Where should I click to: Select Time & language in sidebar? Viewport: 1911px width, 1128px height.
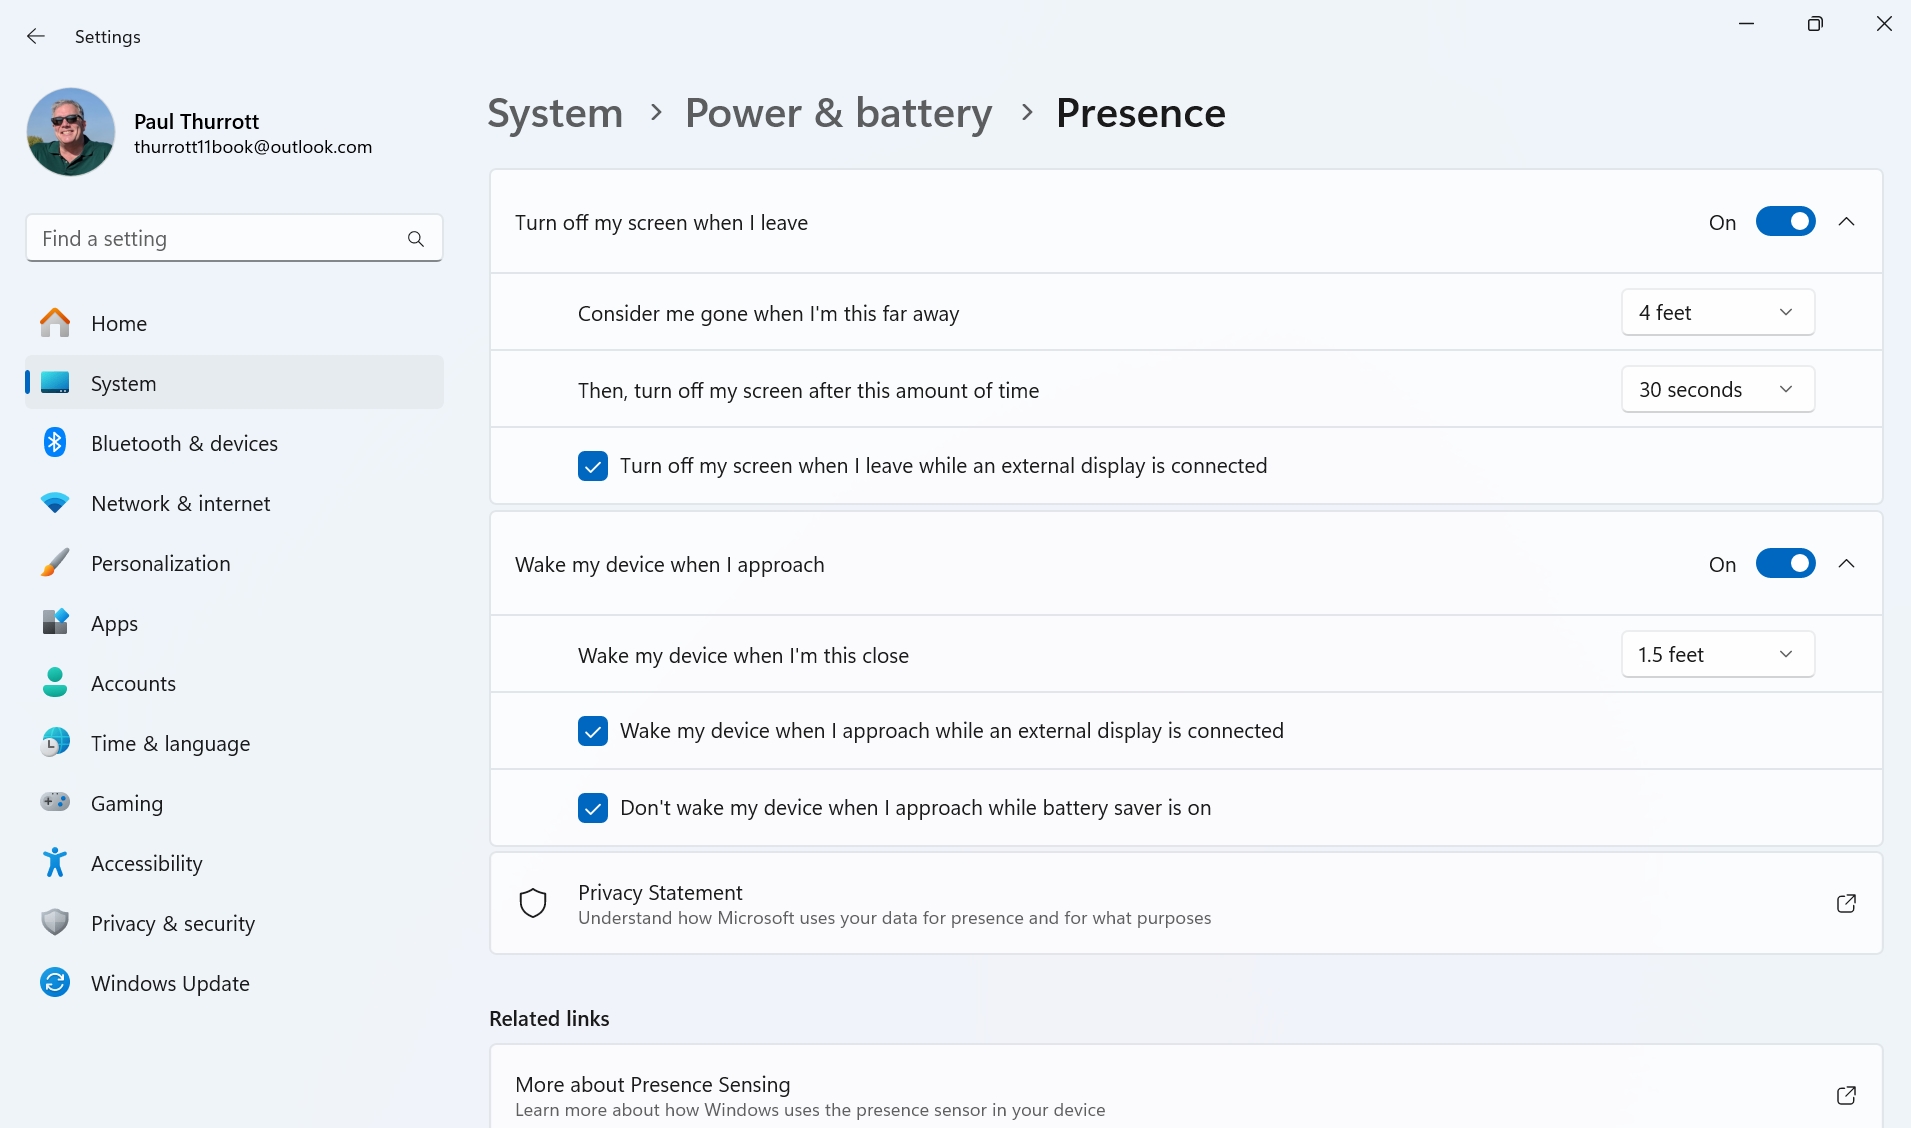pyautogui.click(x=170, y=743)
